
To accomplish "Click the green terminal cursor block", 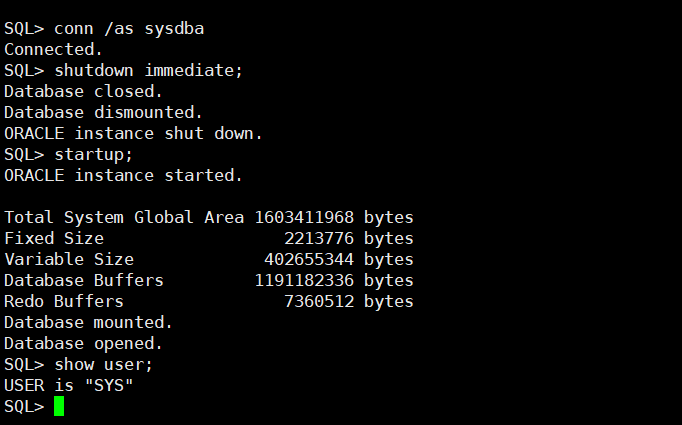I will click(59, 406).
